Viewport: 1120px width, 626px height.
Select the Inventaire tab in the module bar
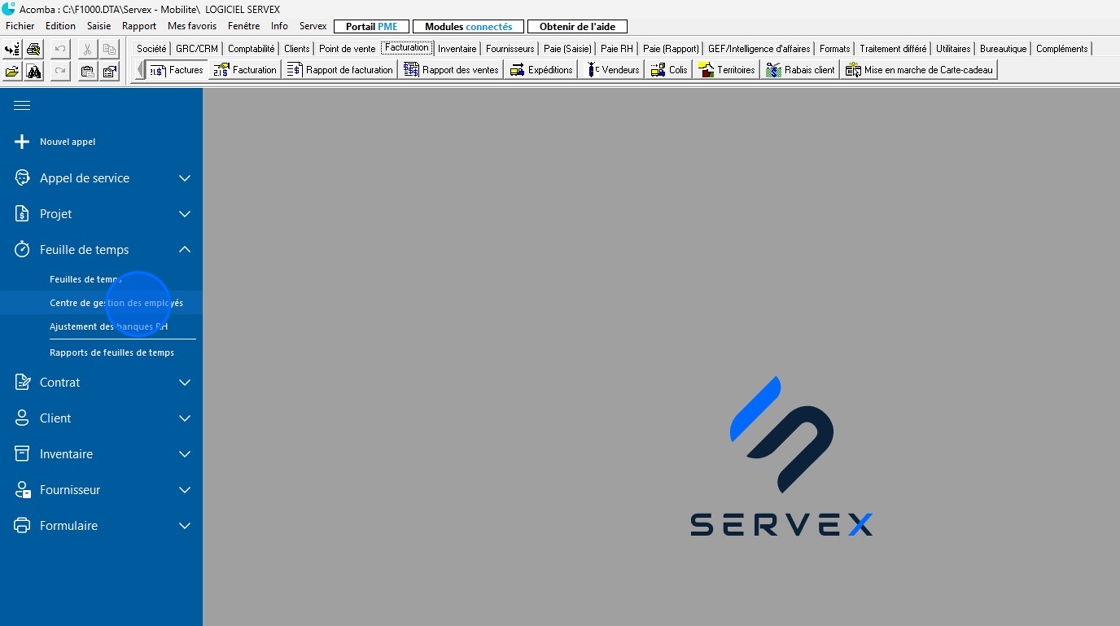click(x=457, y=49)
